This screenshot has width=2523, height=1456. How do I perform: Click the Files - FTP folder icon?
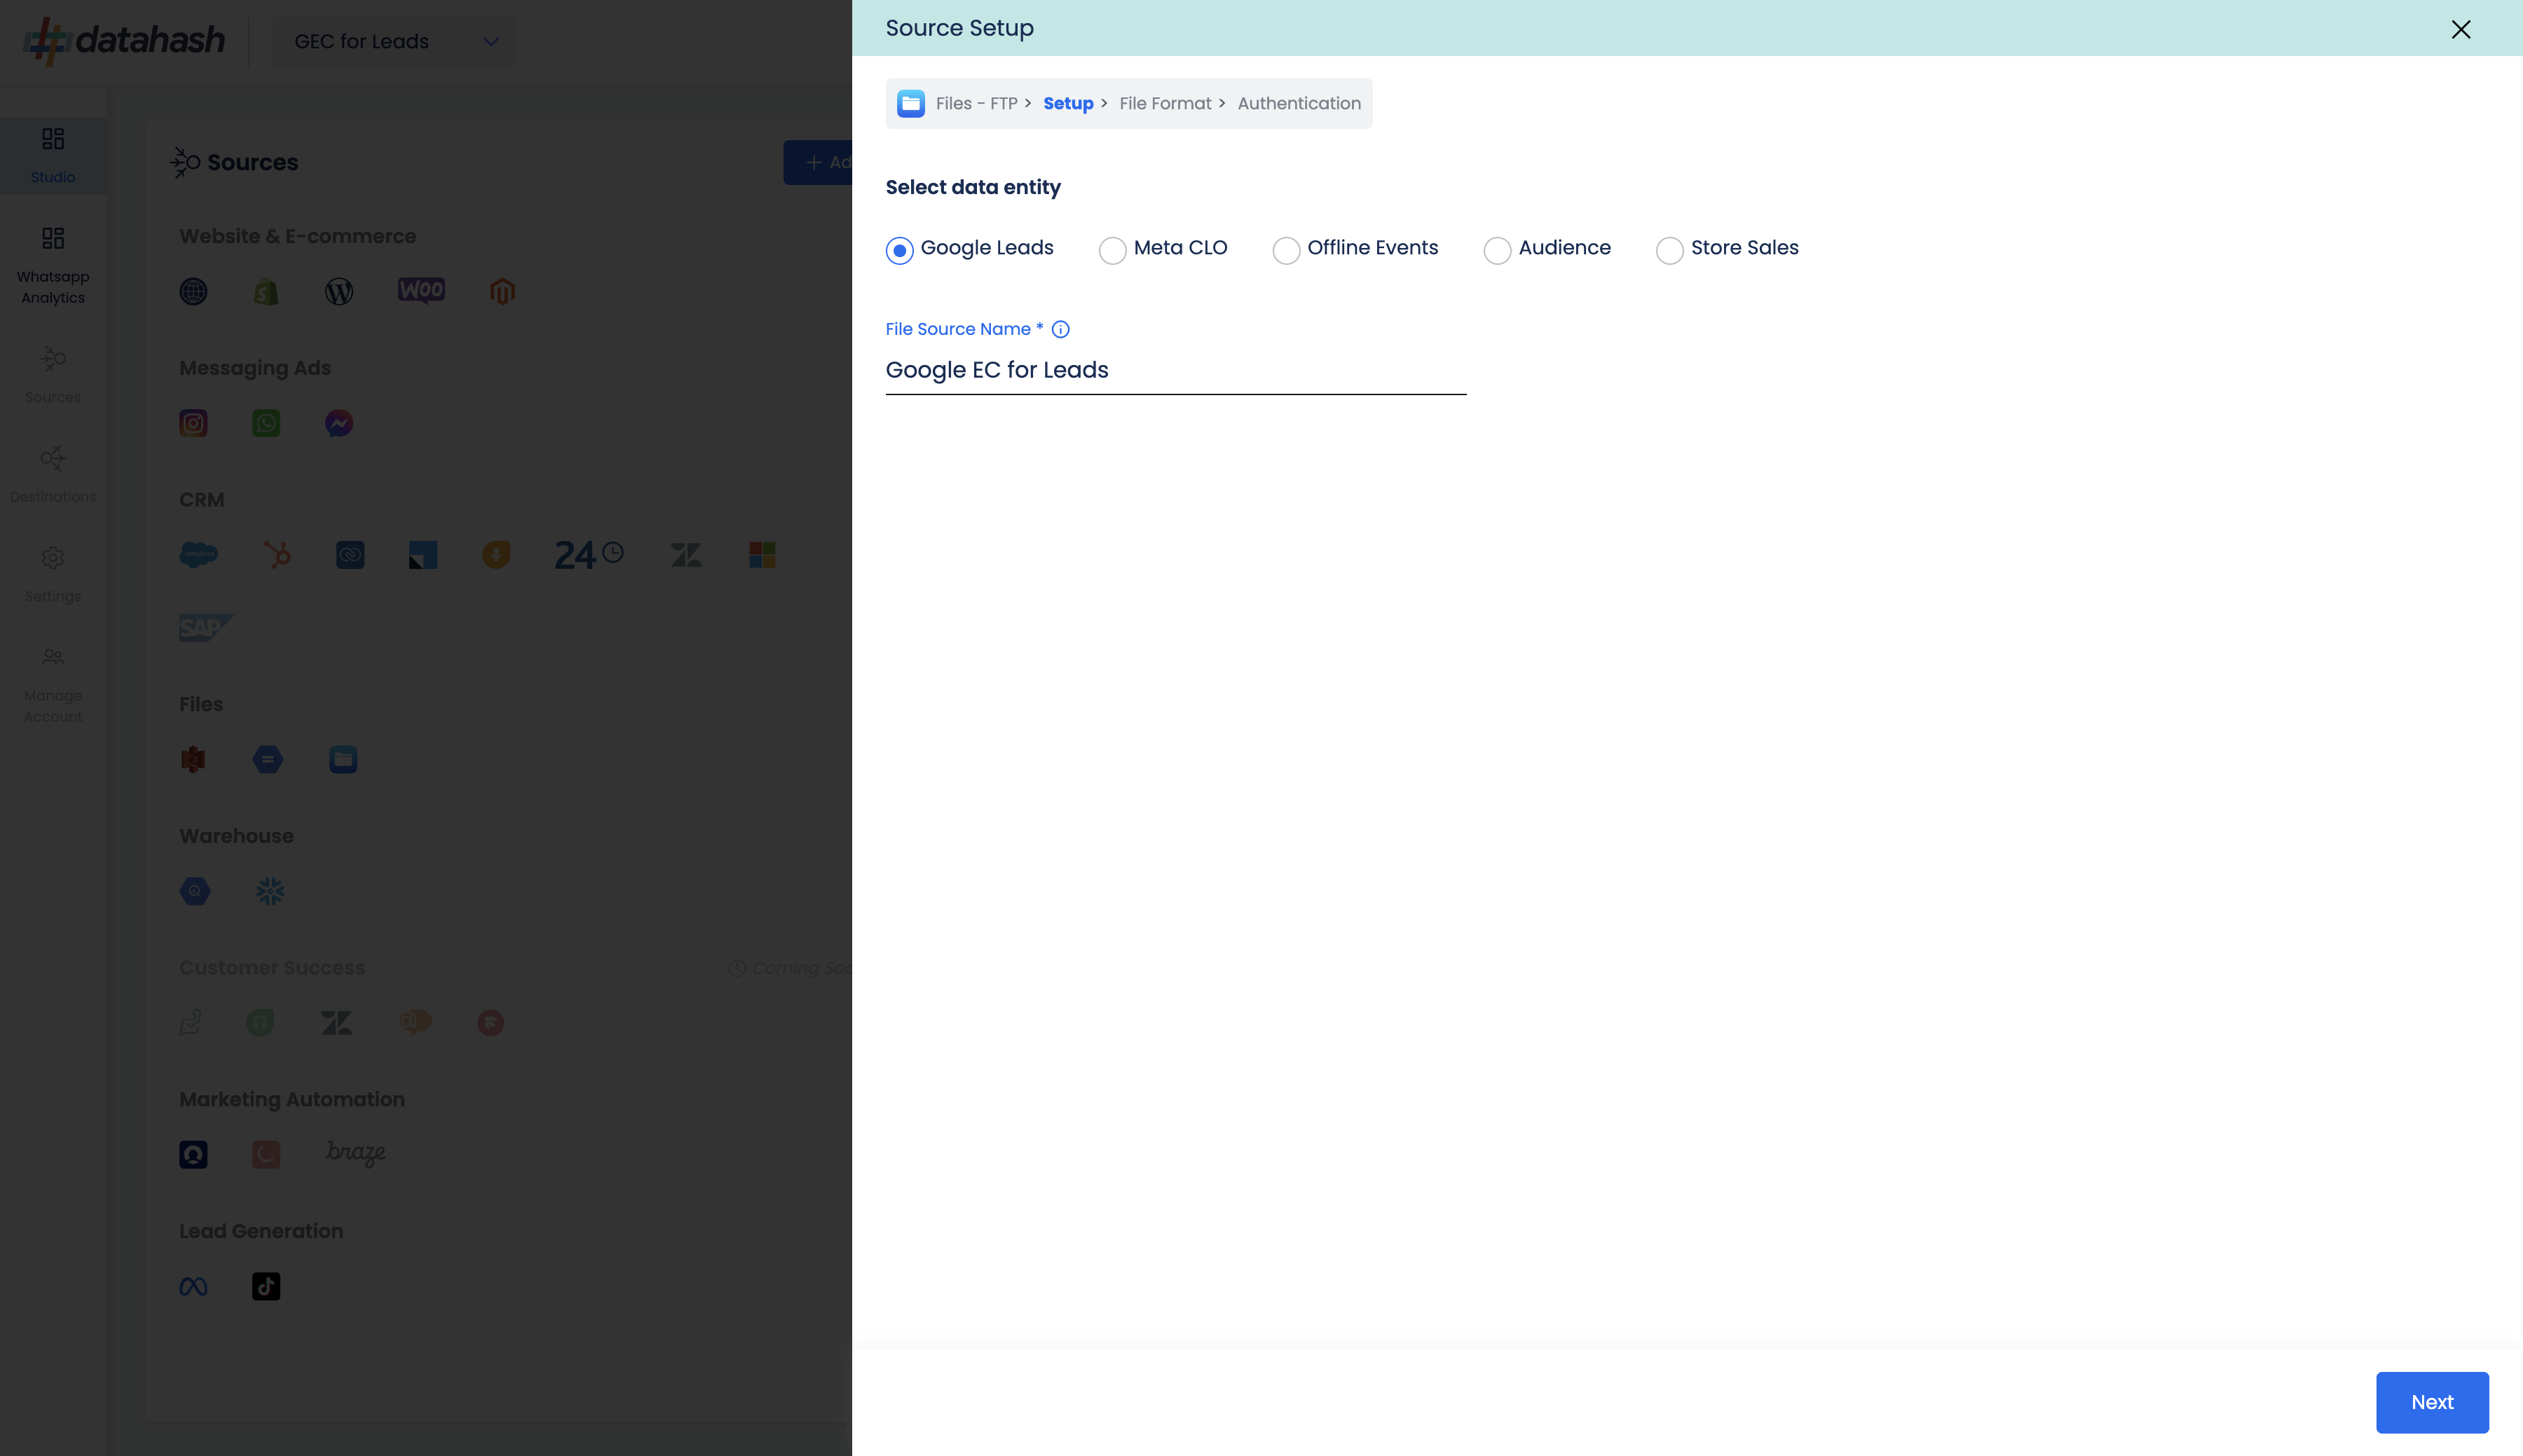point(910,103)
